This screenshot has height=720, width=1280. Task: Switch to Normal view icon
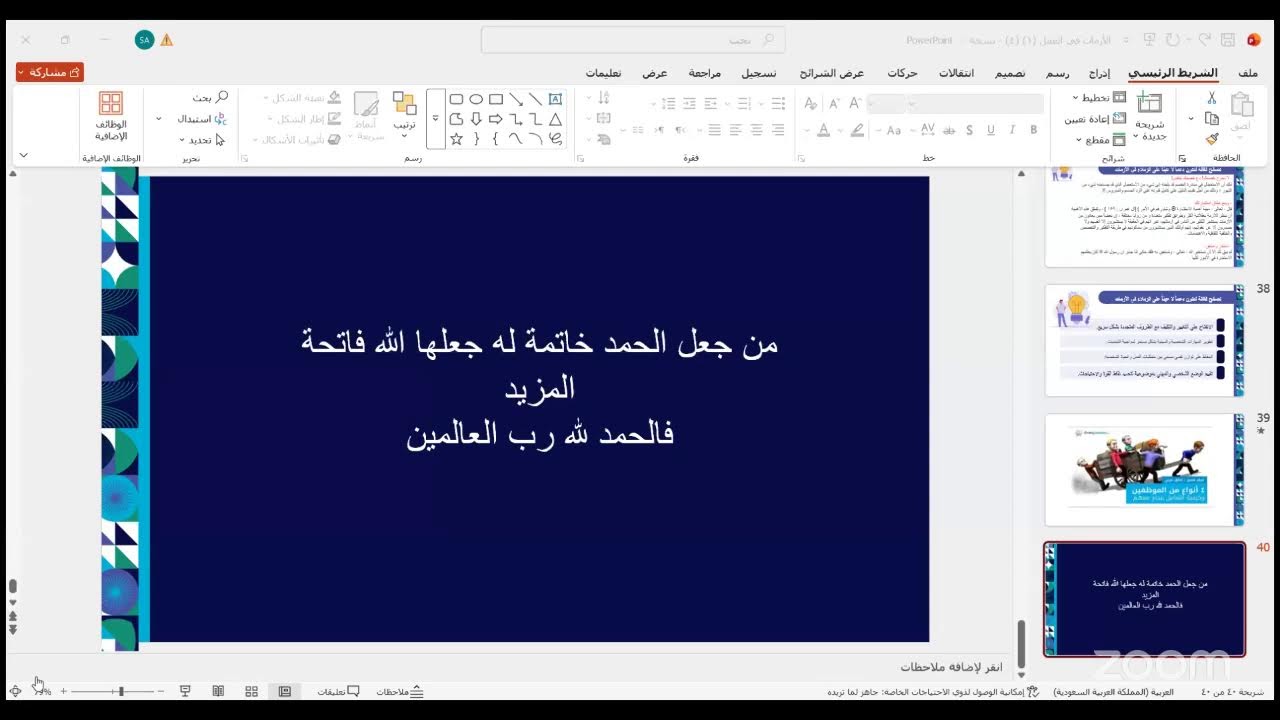pyautogui.click(x=285, y=691)
